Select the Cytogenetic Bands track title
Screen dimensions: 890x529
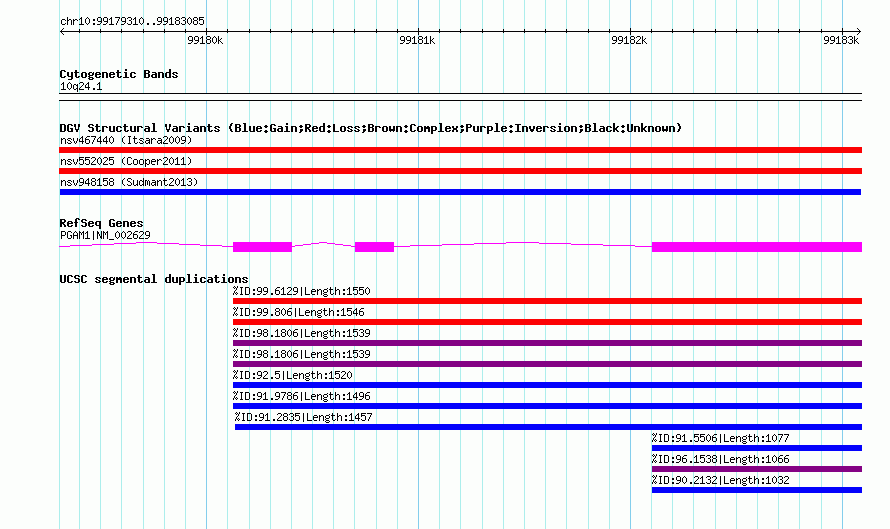pyautogui.click(x=119, y=74)
